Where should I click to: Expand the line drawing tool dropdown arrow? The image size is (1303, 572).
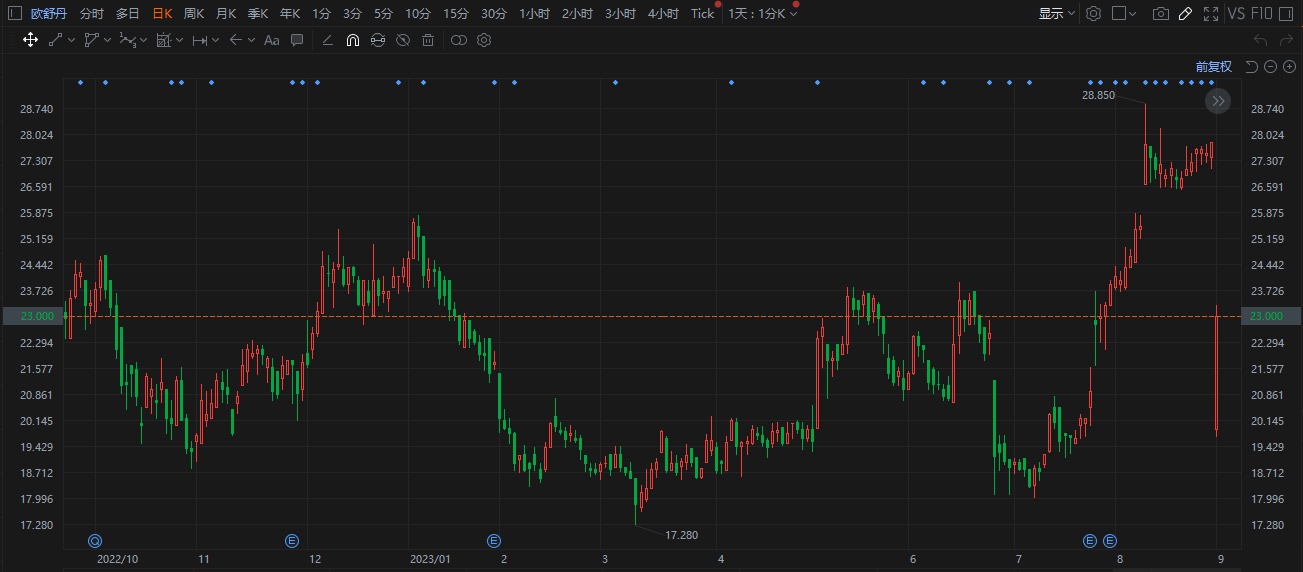click(x=73, y=40)
